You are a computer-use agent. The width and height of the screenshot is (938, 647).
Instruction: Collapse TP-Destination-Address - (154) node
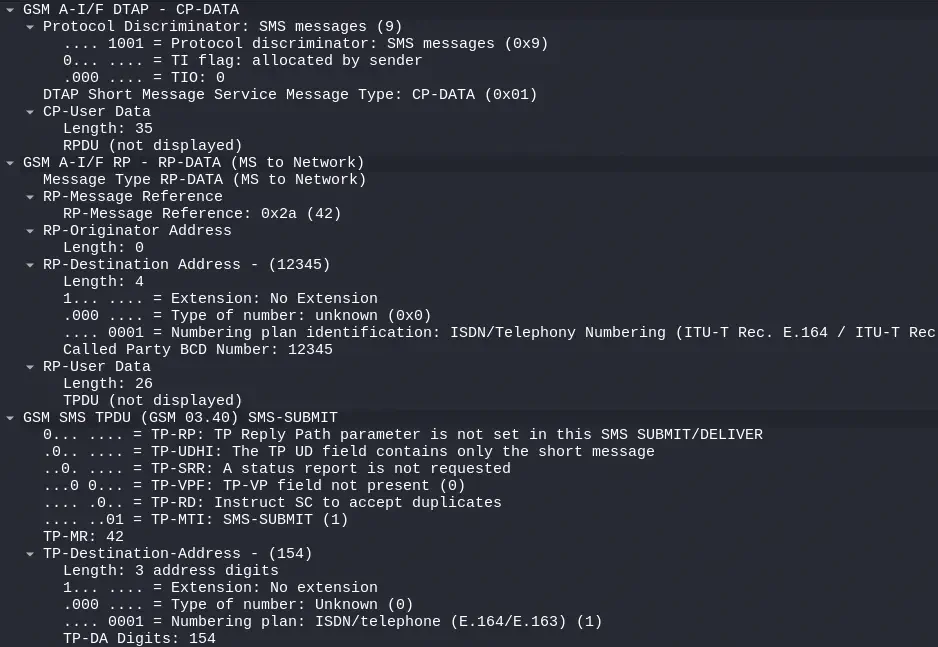point(30,554)
